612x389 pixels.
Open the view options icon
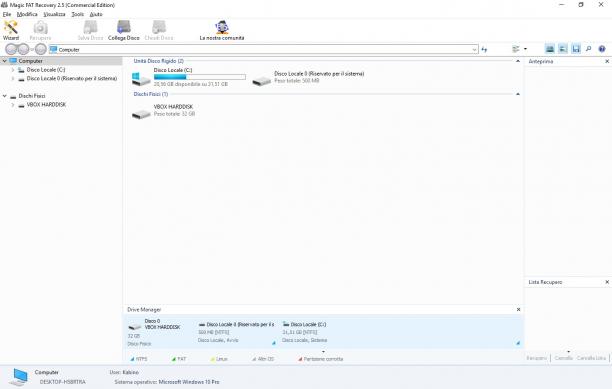516,49
